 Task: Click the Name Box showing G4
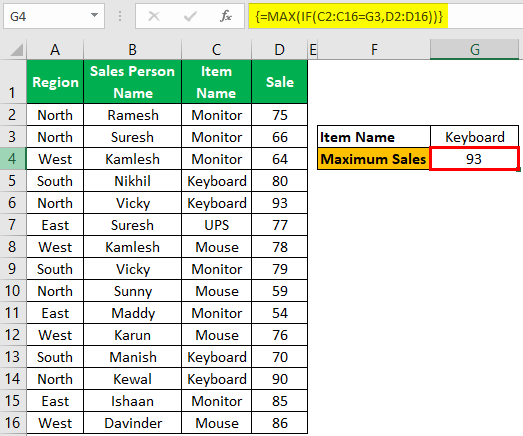coord(54,16)
